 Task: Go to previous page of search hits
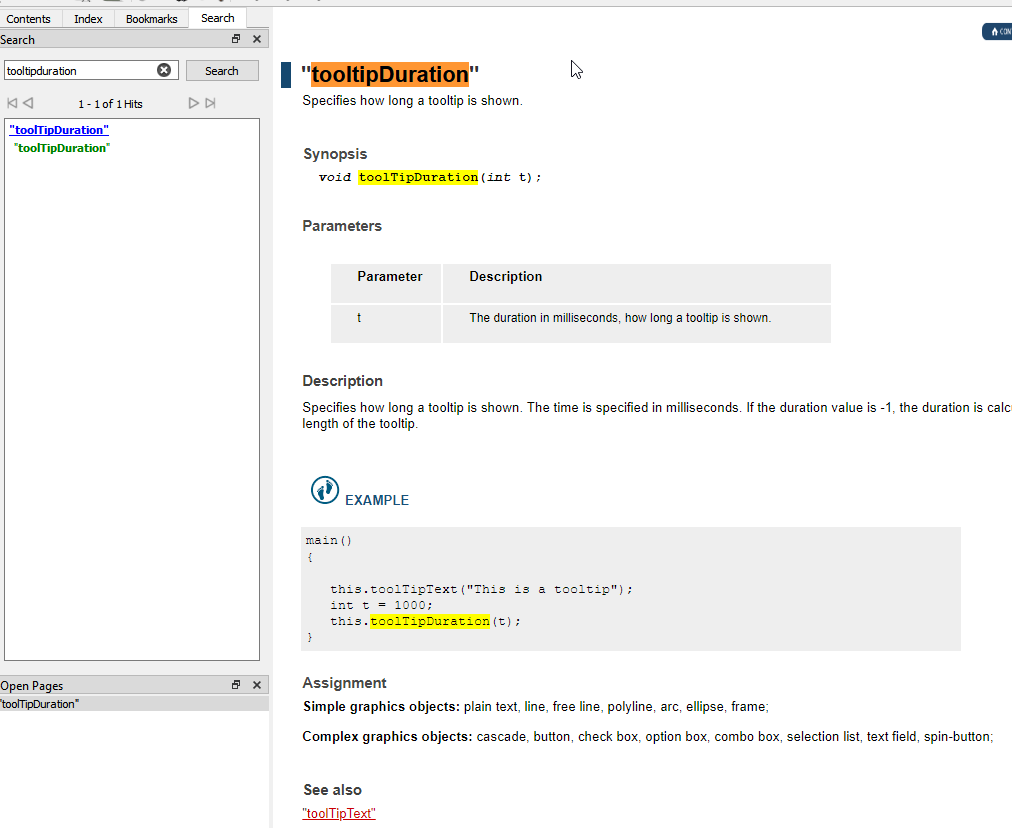click(x=28, y=103)
